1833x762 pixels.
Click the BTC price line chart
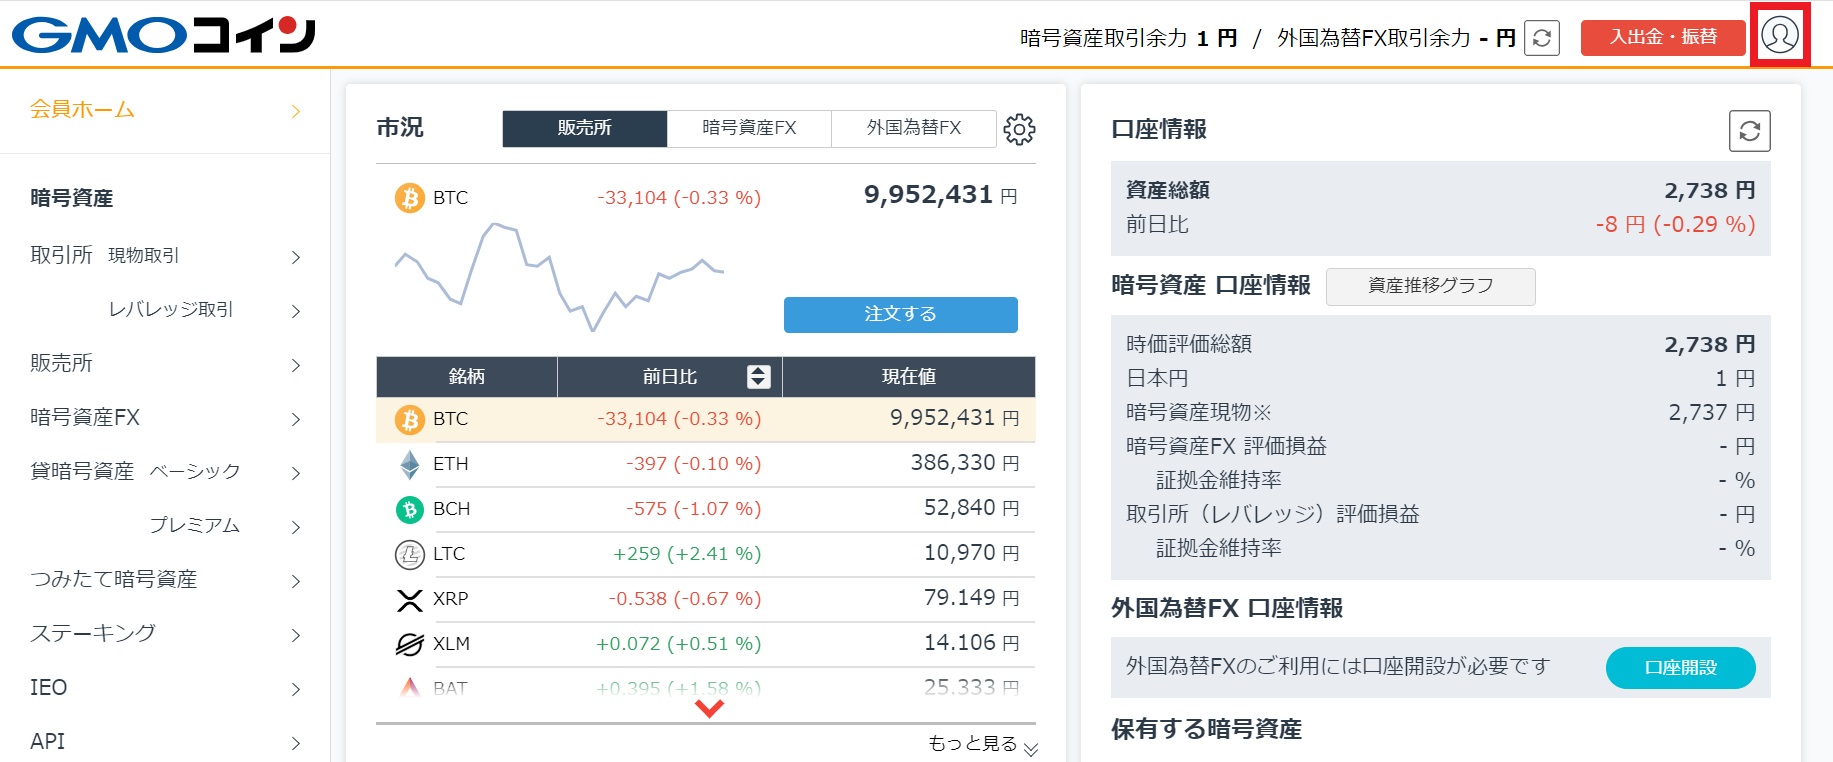(560, 276)
